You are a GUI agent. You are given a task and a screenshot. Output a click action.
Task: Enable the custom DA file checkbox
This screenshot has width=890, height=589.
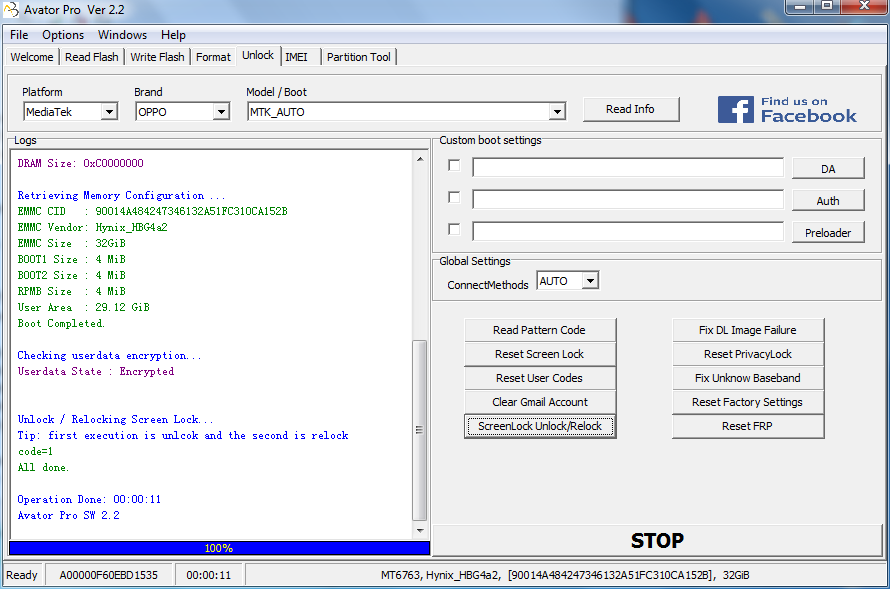coord(454,165)
